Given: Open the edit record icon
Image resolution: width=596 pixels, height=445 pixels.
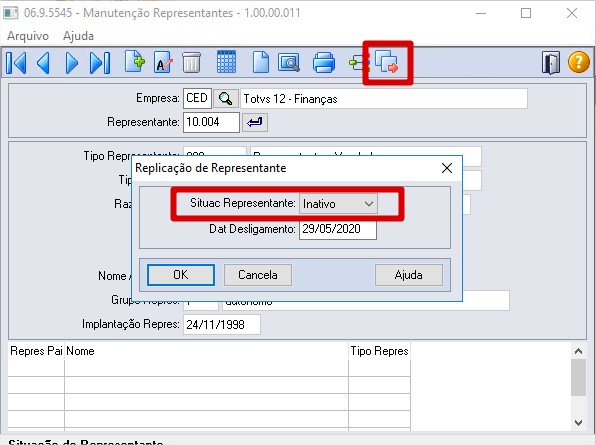Looking at the screenshot, I should [163, 63].
